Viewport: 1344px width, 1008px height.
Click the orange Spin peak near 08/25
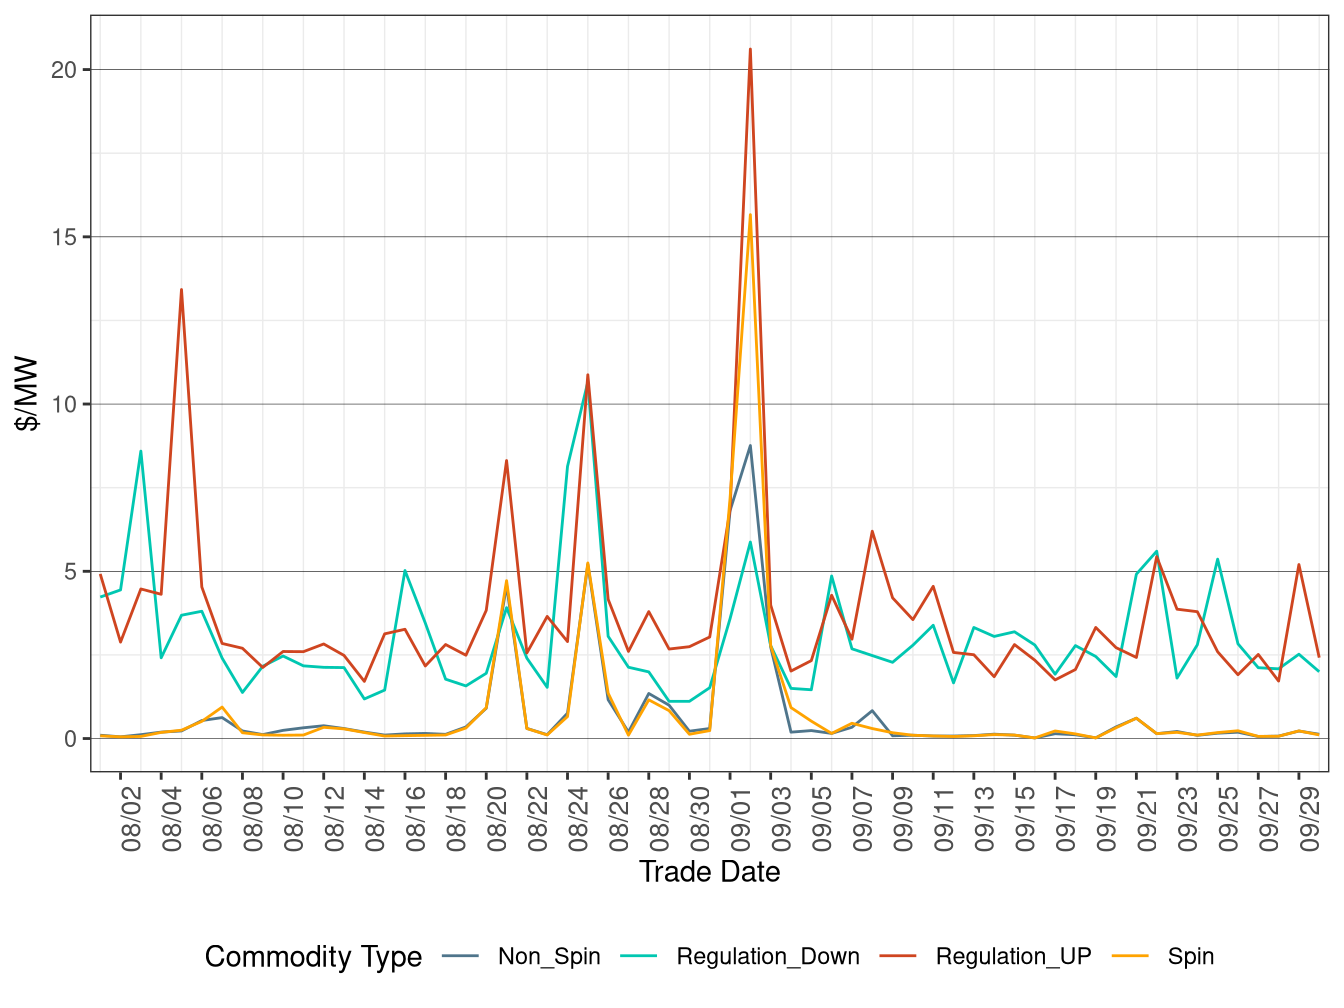point(588,563)
